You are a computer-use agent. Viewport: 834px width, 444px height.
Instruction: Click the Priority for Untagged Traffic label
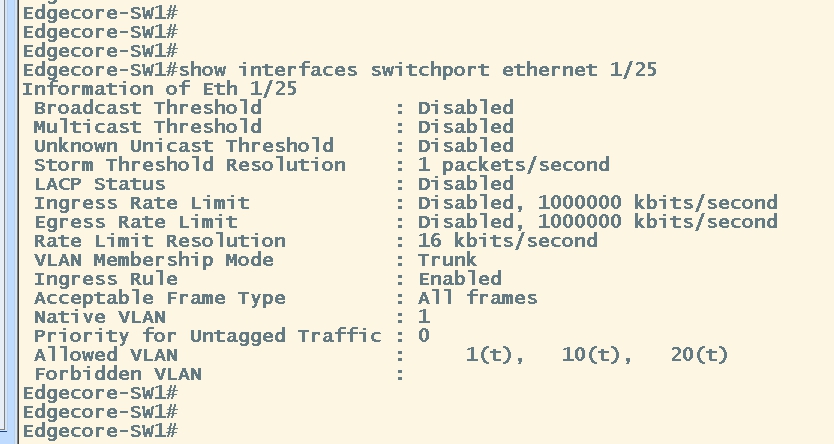tap(208, 336)
